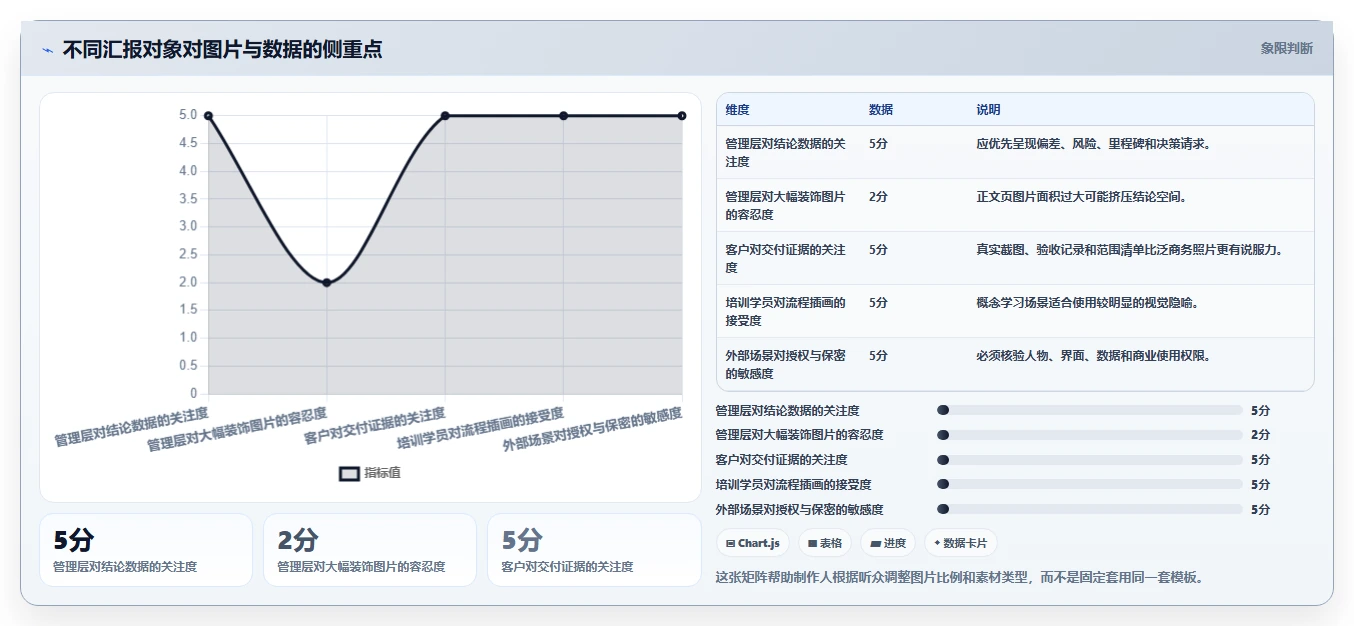Click 必须核验人物、界面、数据和商业使用权限。
The width and height of the screenshot is (1354, 626).
(1094, 356)
